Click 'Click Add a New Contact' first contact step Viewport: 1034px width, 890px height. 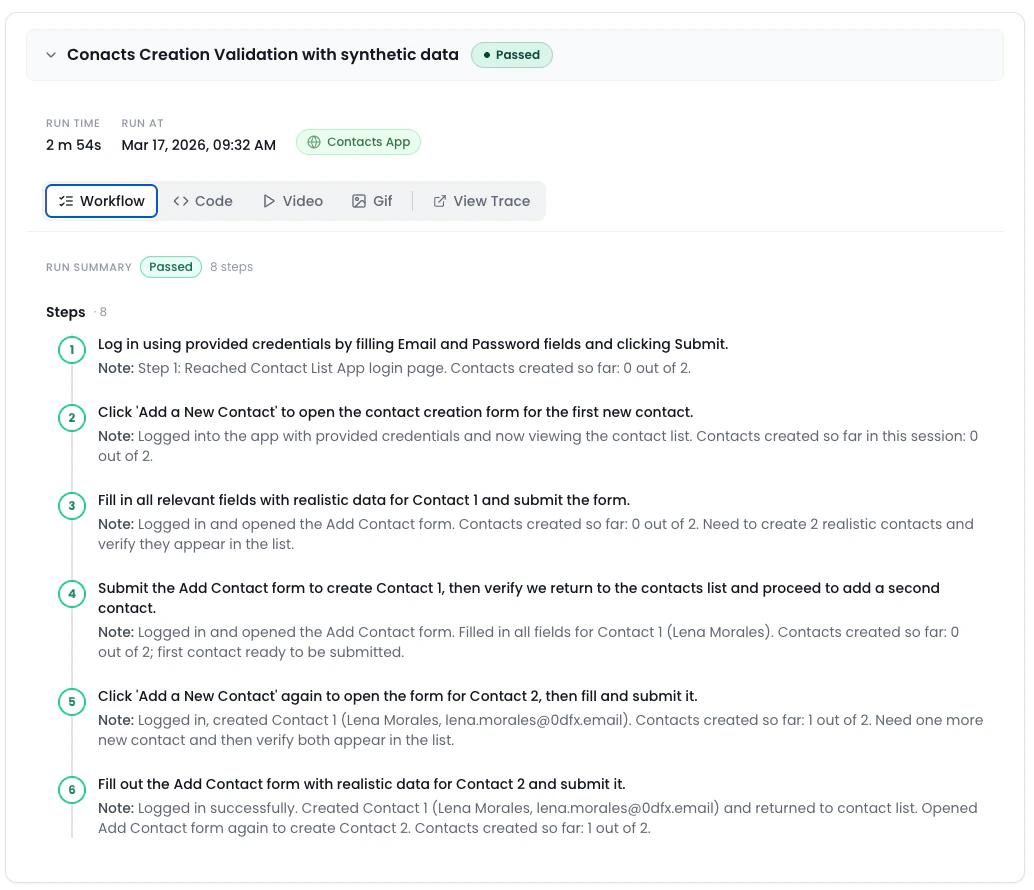[396, 412]
